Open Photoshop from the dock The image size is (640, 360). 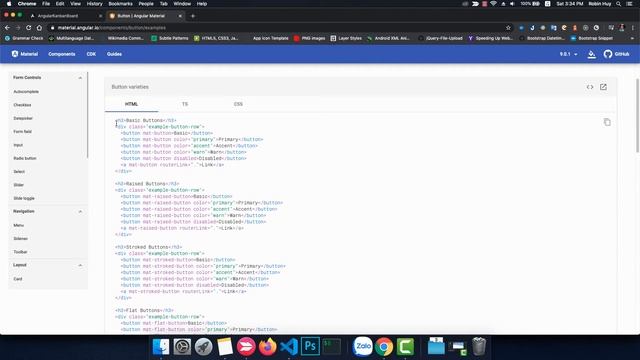310,347
